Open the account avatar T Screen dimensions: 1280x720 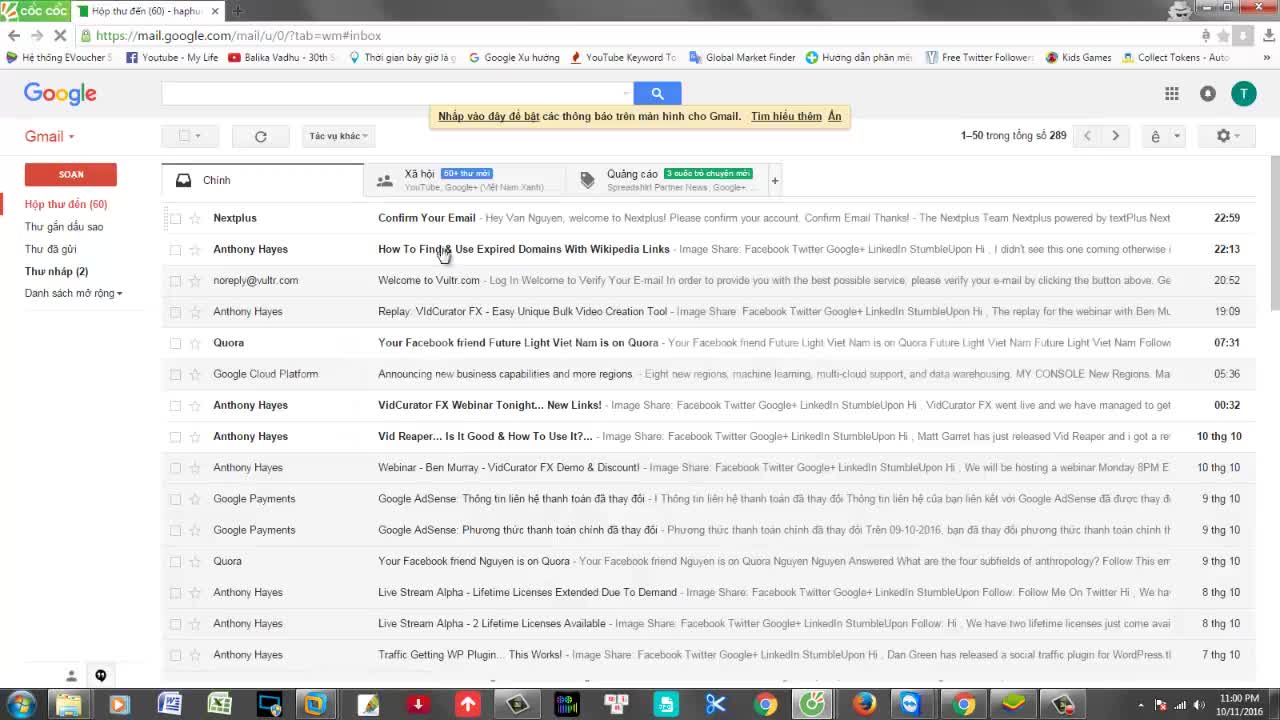tap(1243, 93)
